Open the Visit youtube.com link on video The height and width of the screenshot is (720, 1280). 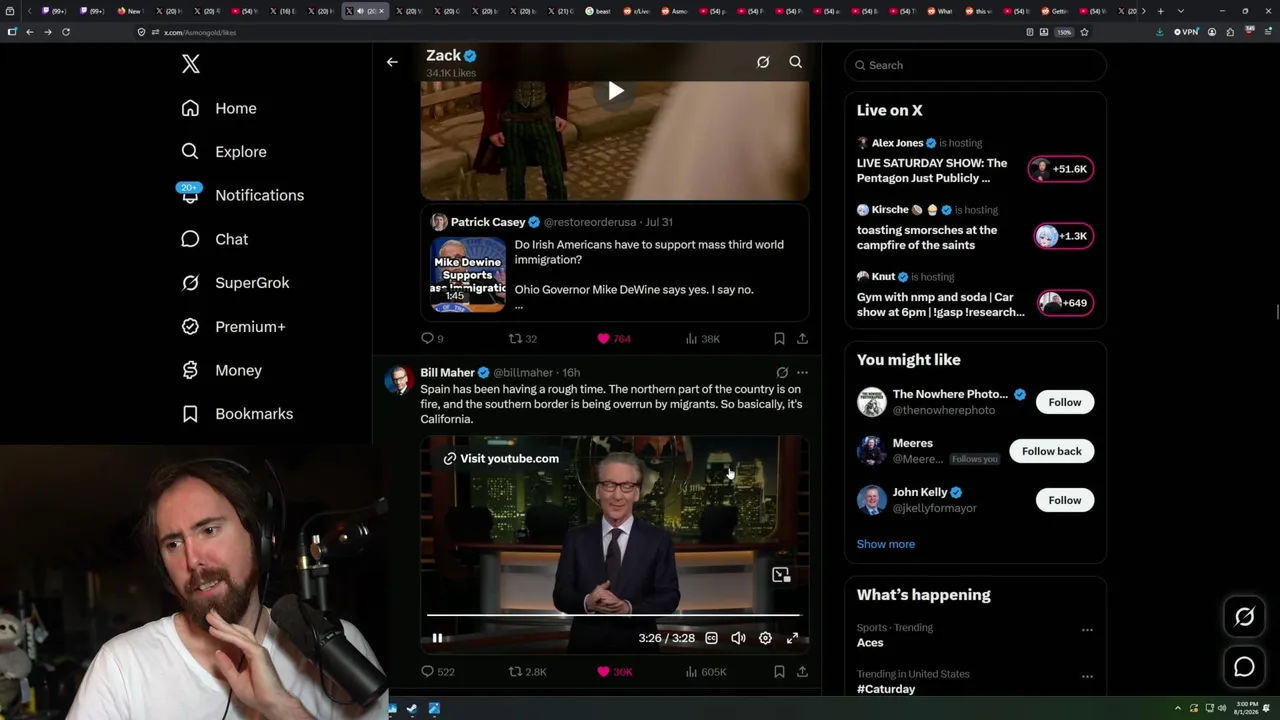[x=501, y=459]
